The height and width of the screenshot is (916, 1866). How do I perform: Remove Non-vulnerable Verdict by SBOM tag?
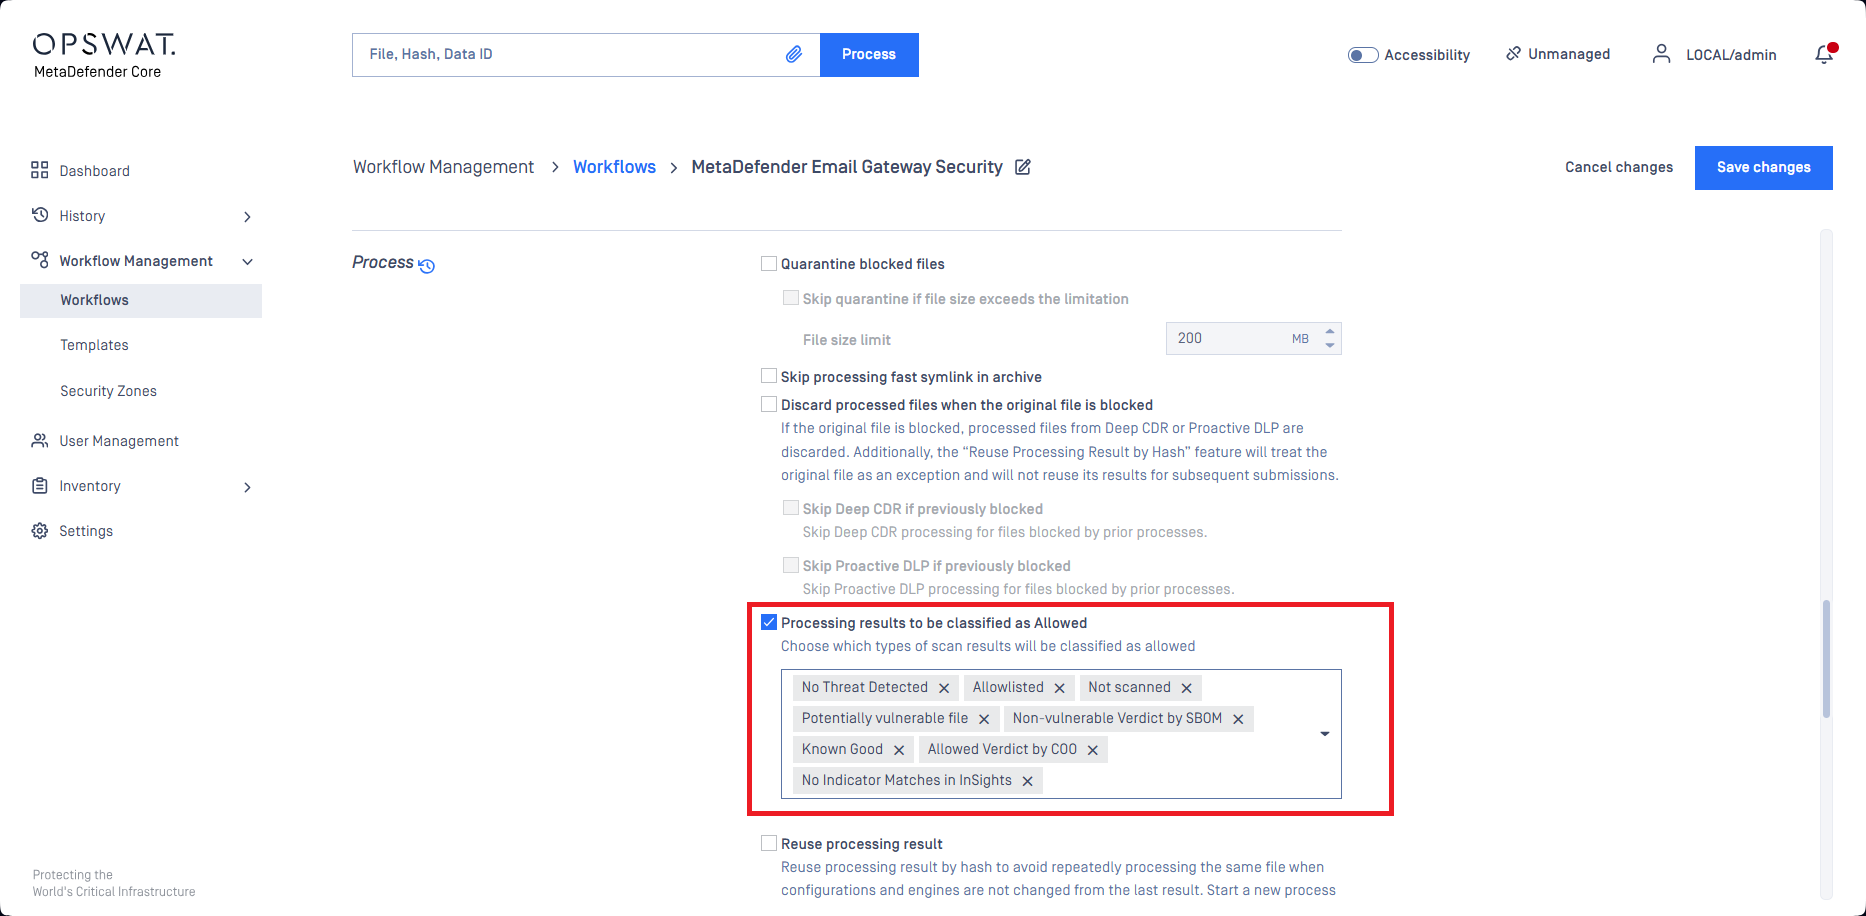pos(1238,719)
